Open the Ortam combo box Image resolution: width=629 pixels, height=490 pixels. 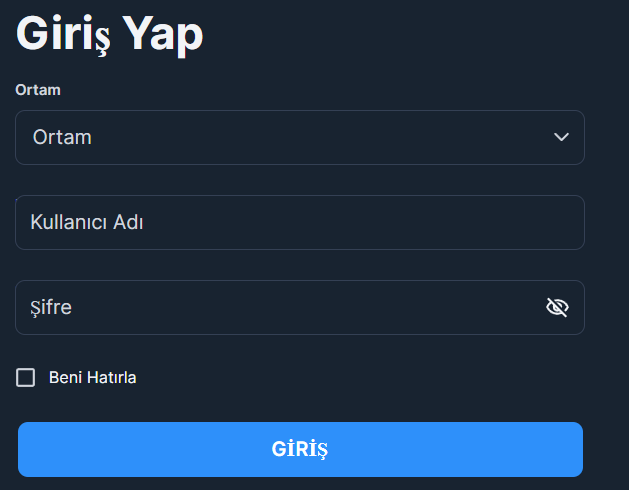(x=300, y=137)
